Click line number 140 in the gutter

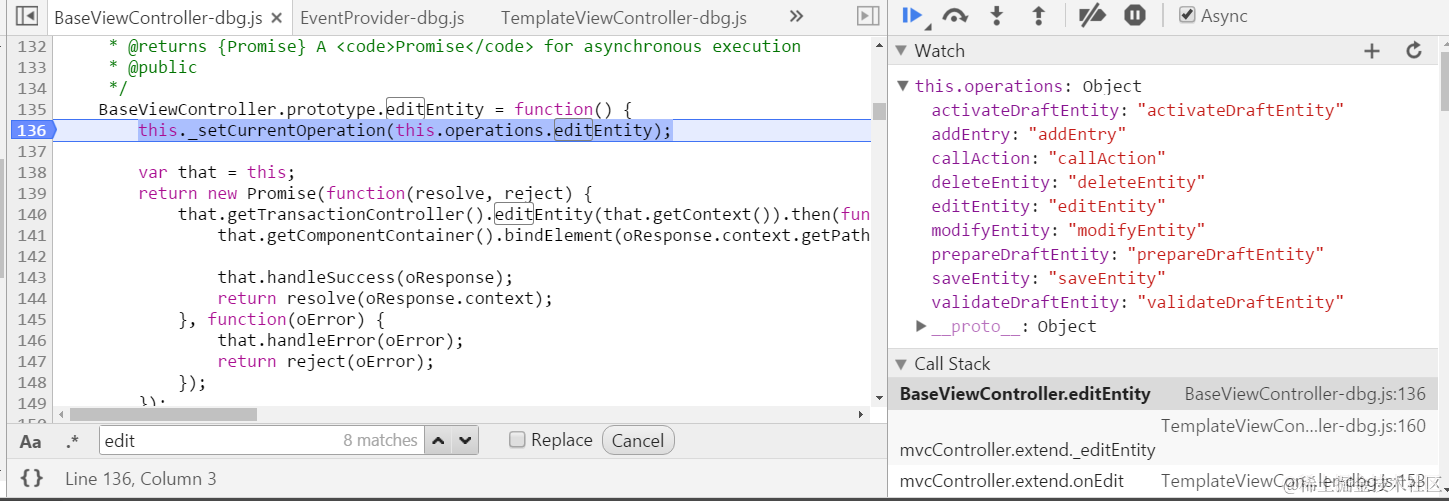(32, 214)
